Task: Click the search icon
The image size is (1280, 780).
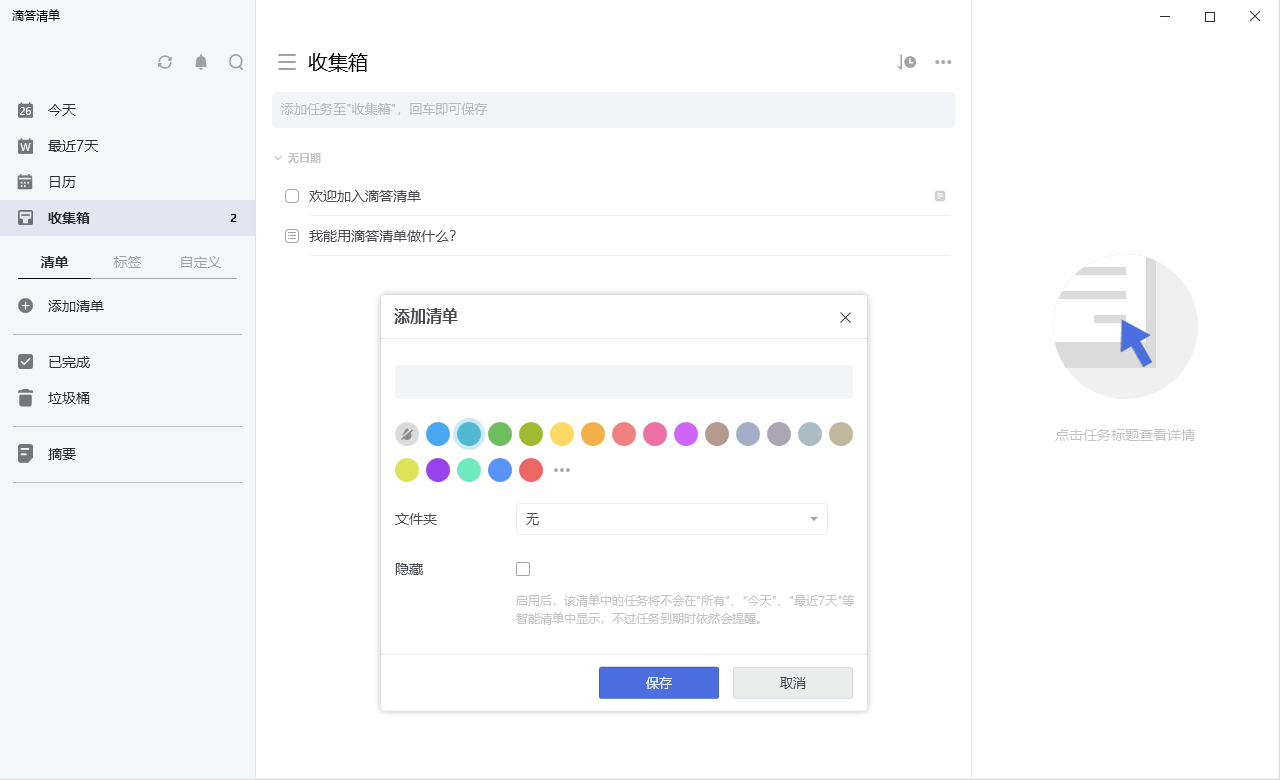Action: point(236,62)
